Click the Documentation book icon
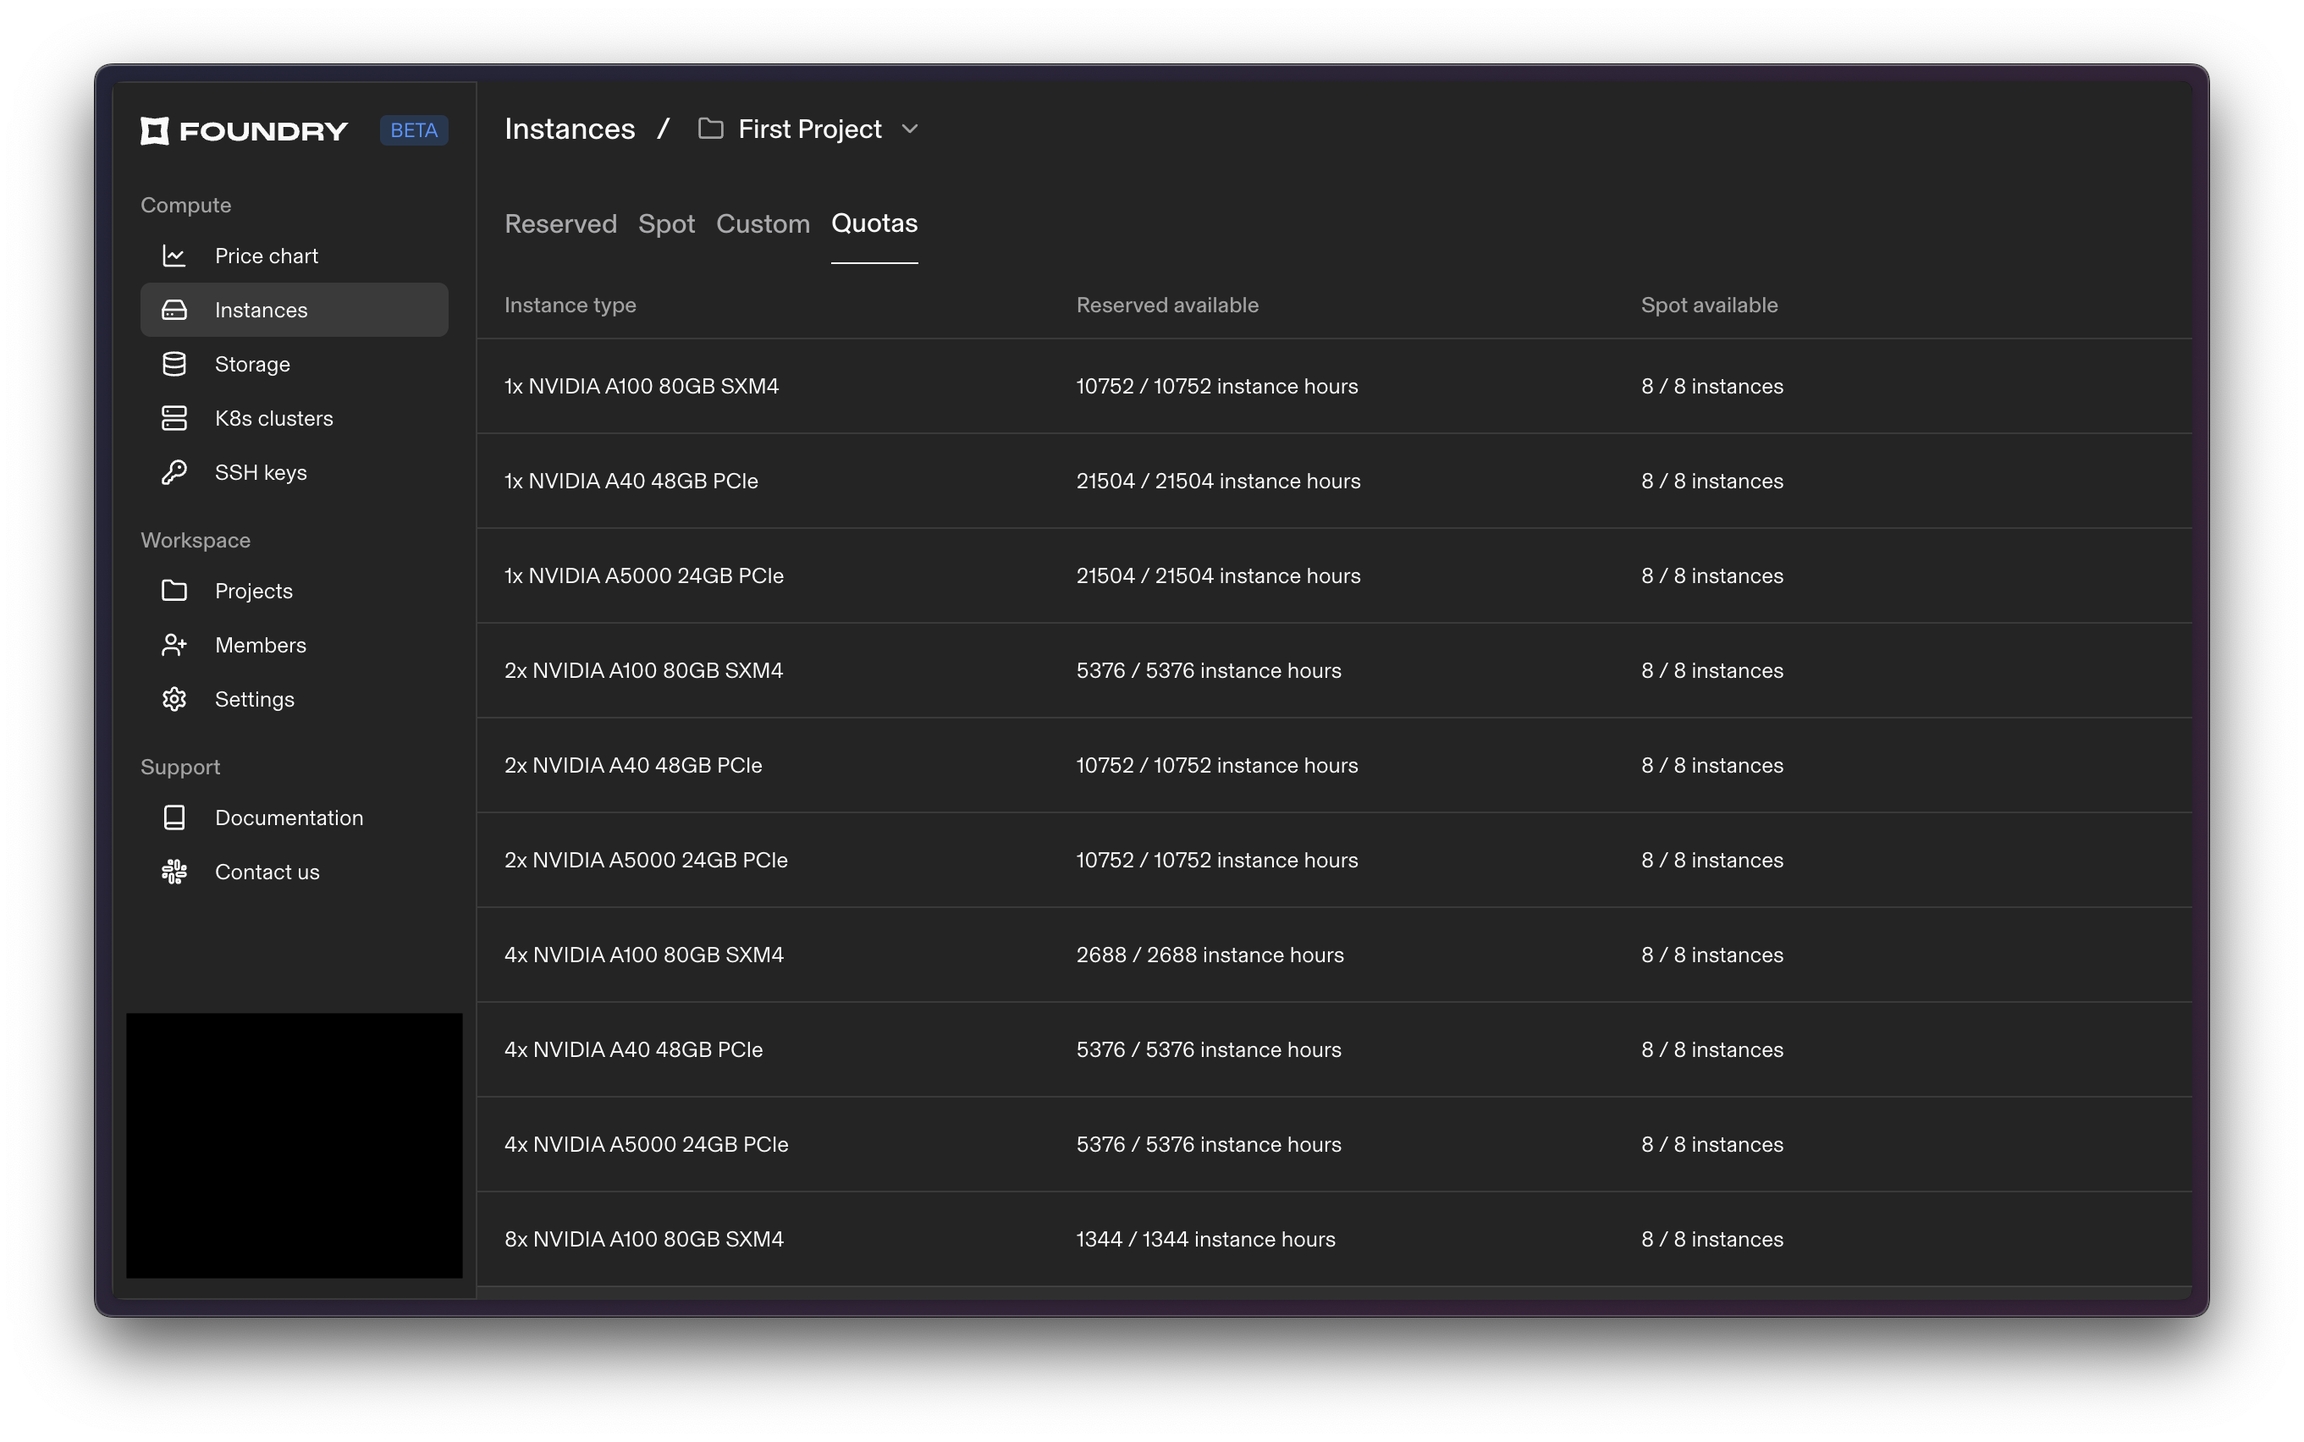This screenshot has height=1442, width=2304. click(174, 818)
